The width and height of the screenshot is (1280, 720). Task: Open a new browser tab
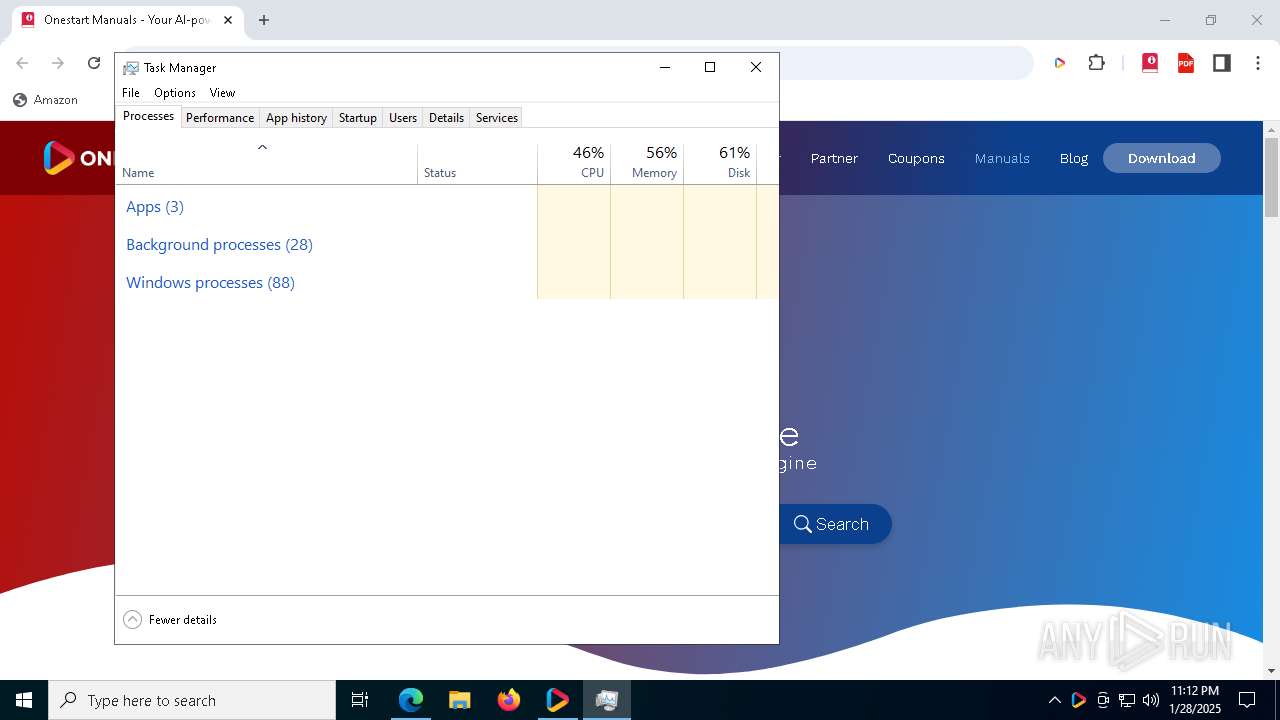coord(264,20)
